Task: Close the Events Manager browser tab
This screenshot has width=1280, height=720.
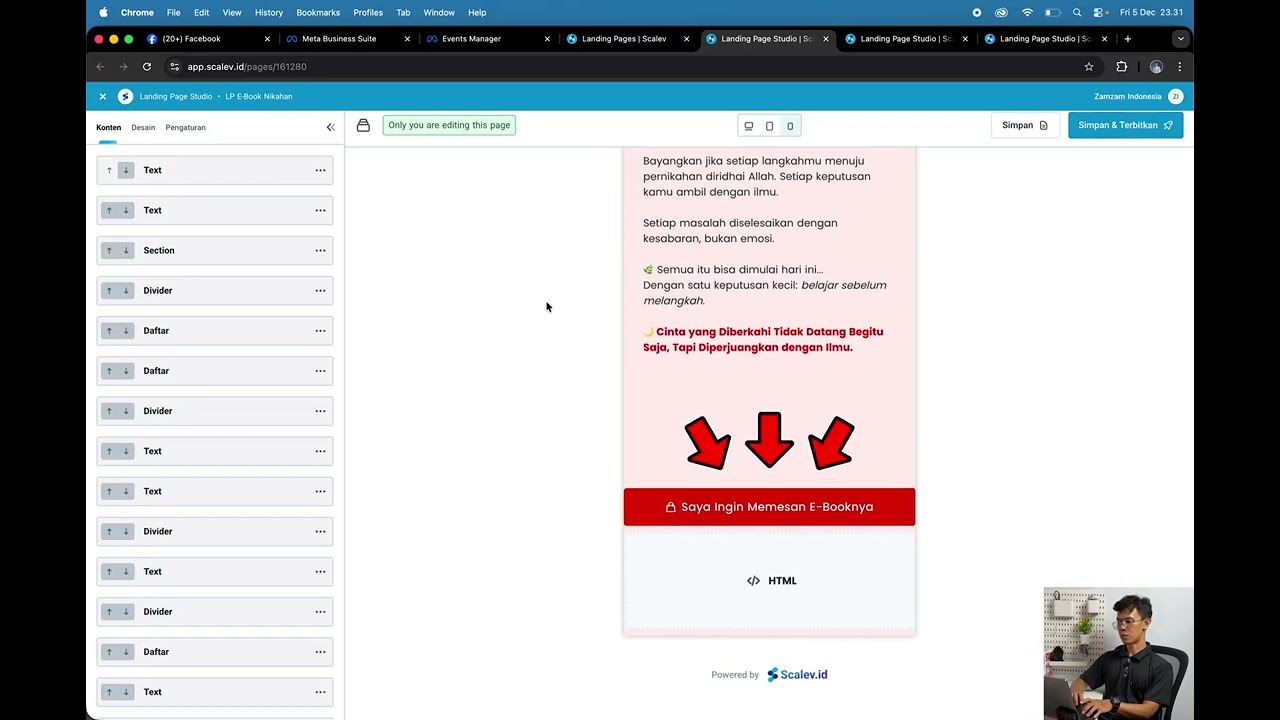Action: pos(547,39)
